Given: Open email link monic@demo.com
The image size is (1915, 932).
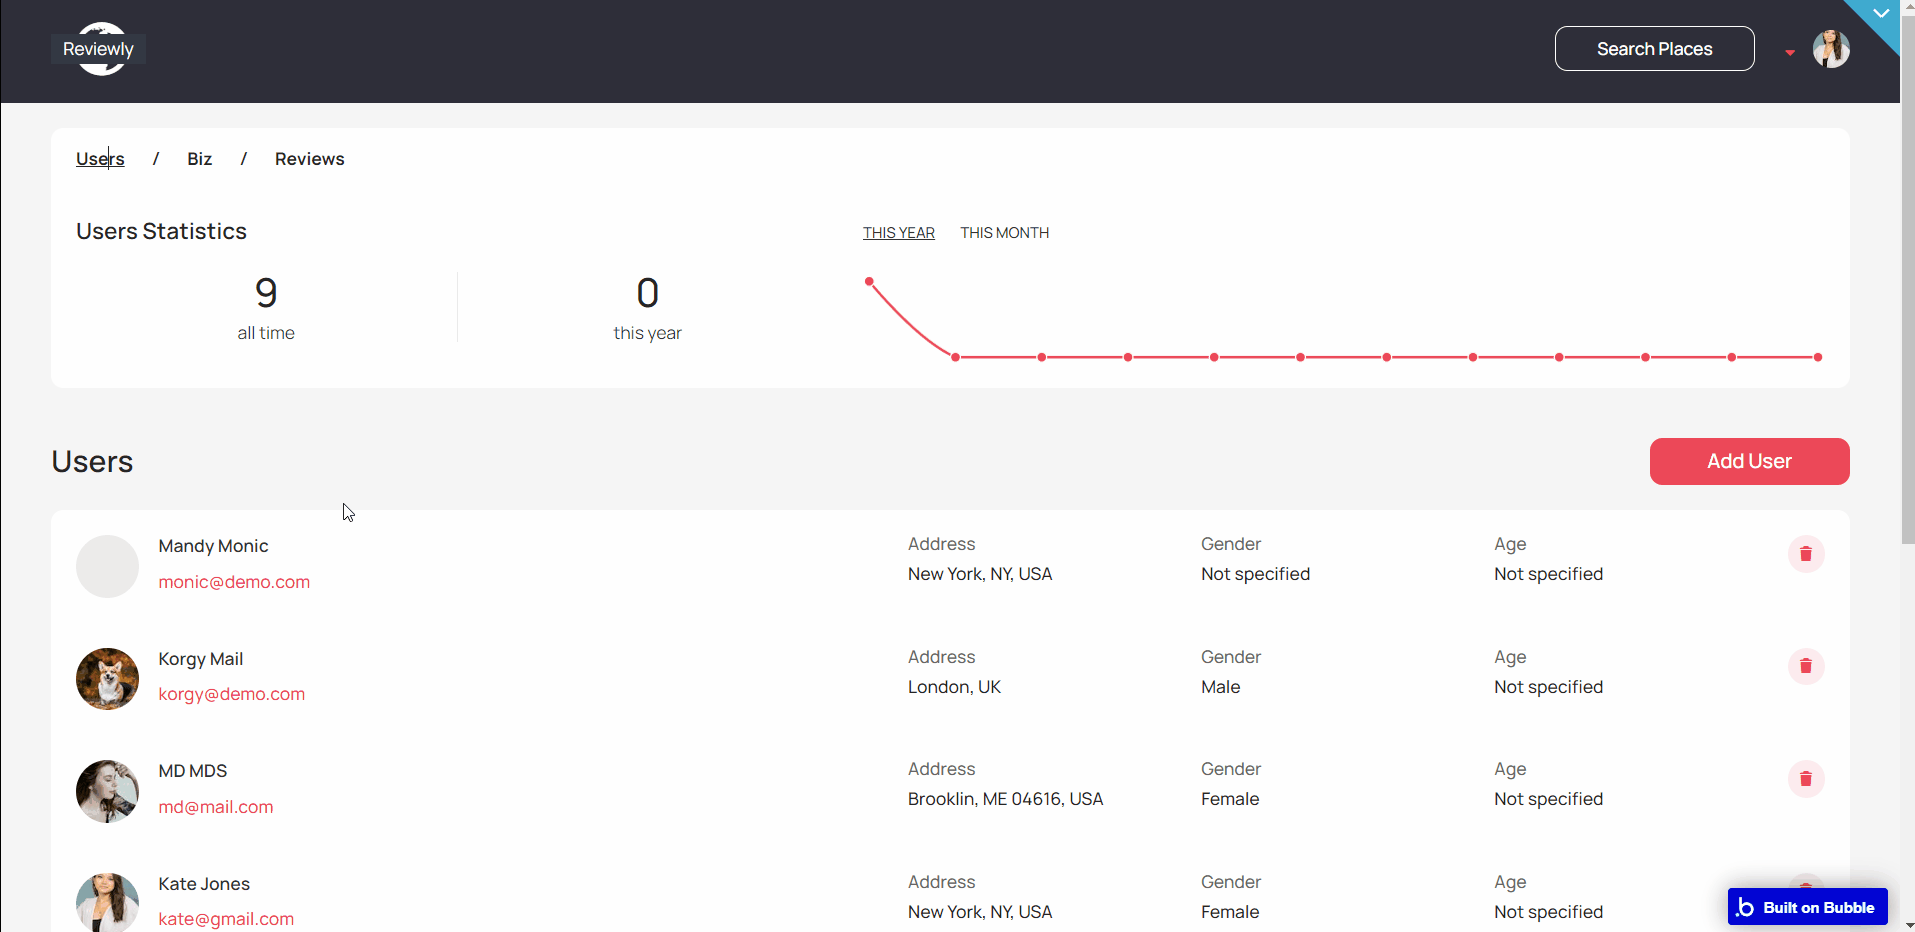Looking at the screenshot, I should [234, 582].
